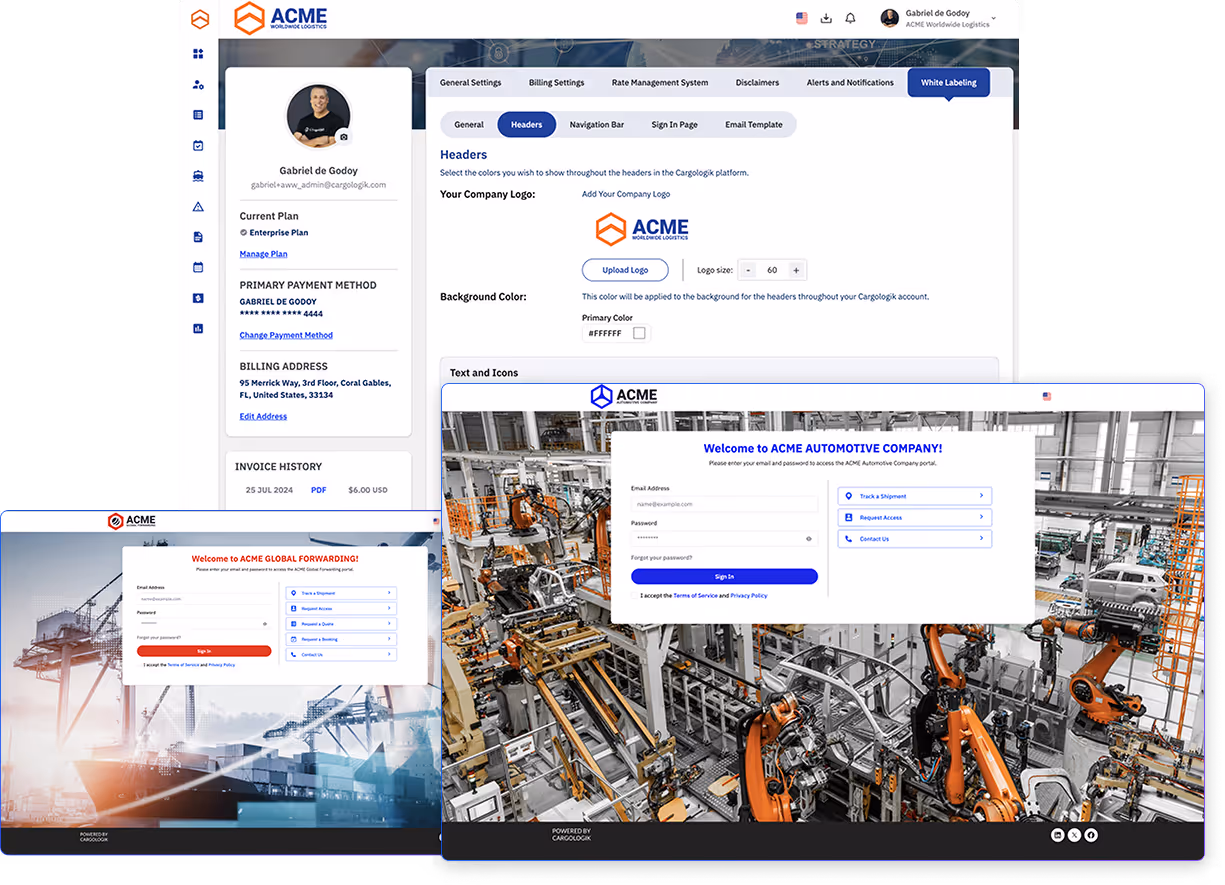Open Contact Us in Automotive portal
The width and height of the screenshot is (1225, 885).
(915, 539)
